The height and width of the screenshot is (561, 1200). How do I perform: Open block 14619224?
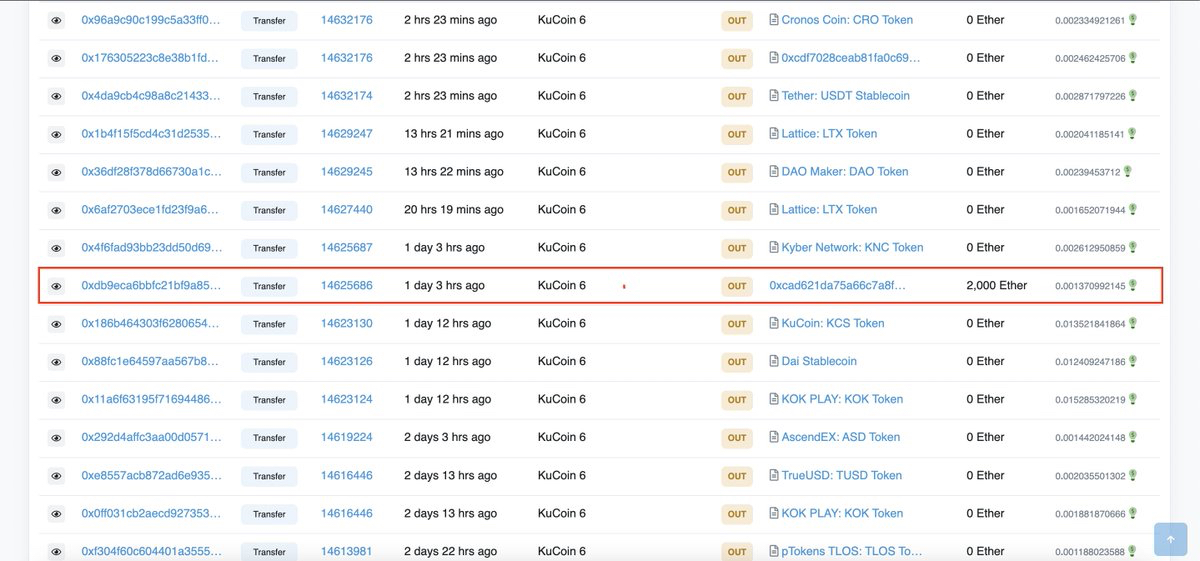[x=347, y=438]
